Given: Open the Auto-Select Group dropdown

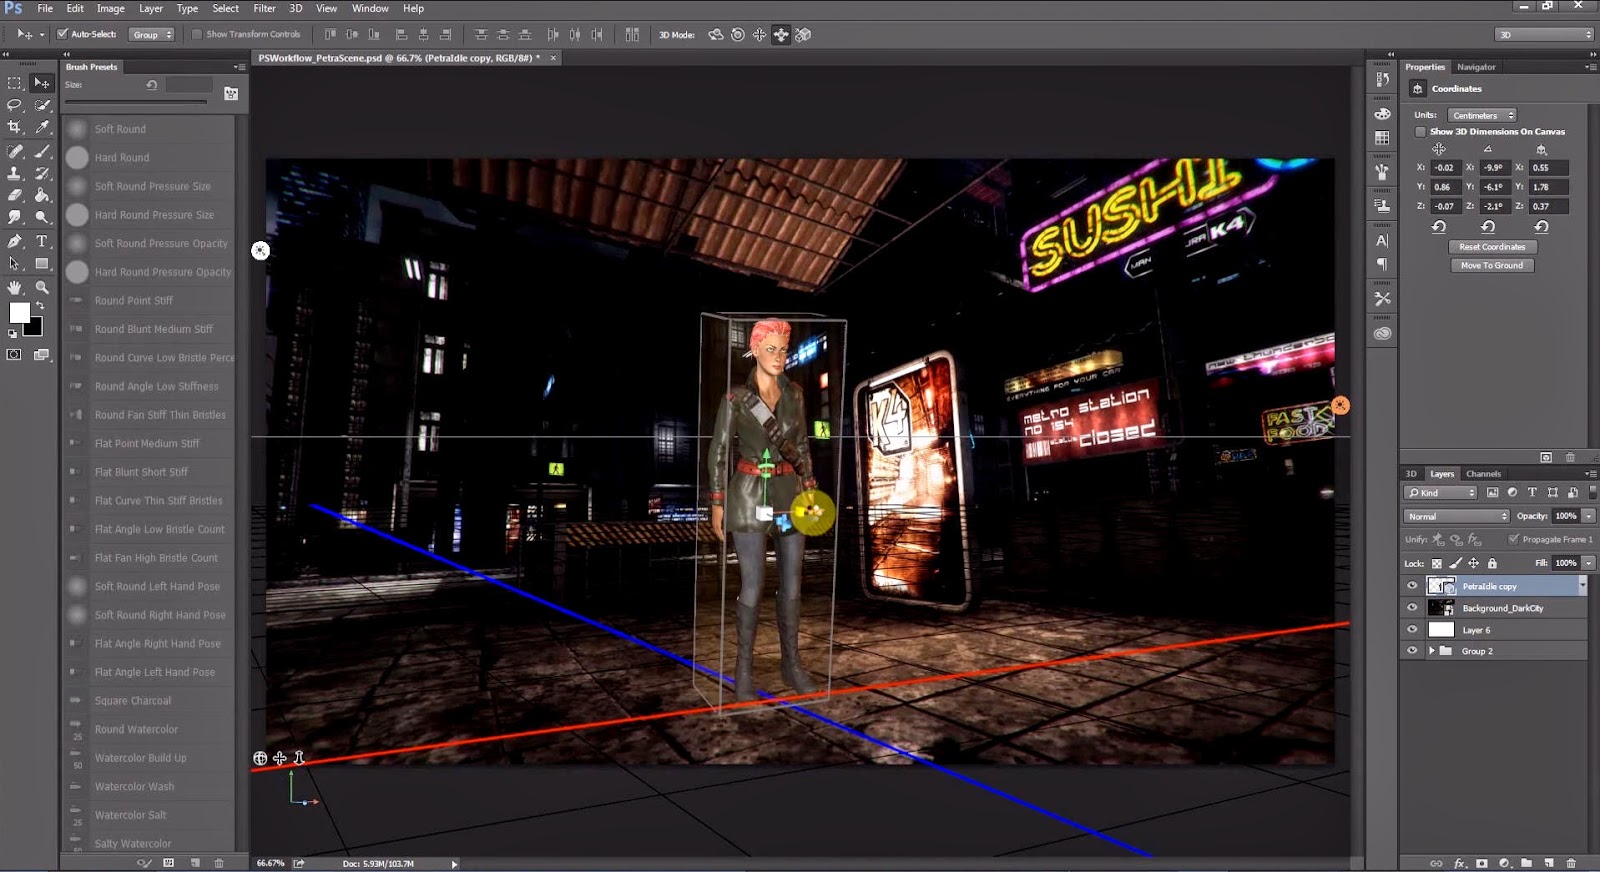Looking at the screenshot, I should [x=151, y=34].
